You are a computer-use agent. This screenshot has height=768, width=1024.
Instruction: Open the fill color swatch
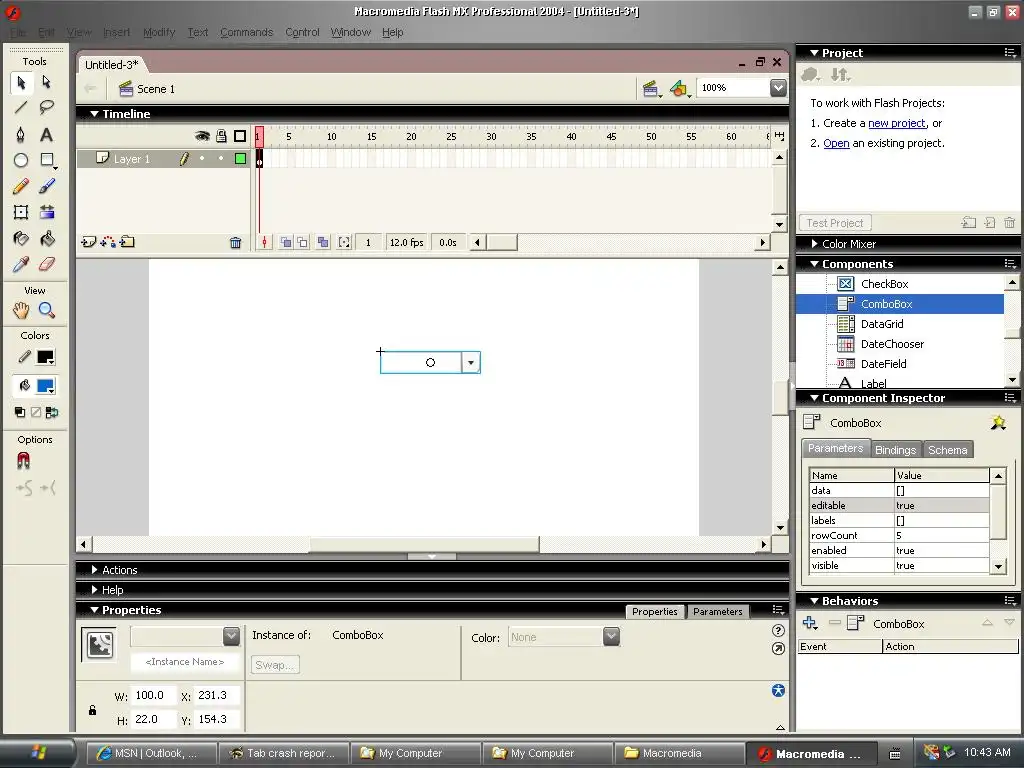click(46, 386)
